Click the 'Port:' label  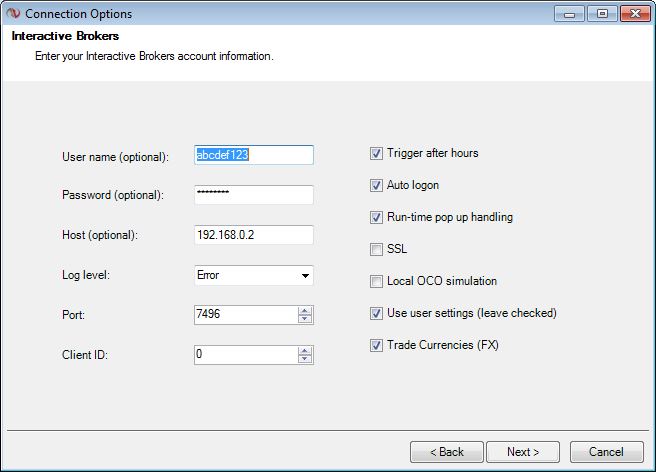[x=73, y=315]
